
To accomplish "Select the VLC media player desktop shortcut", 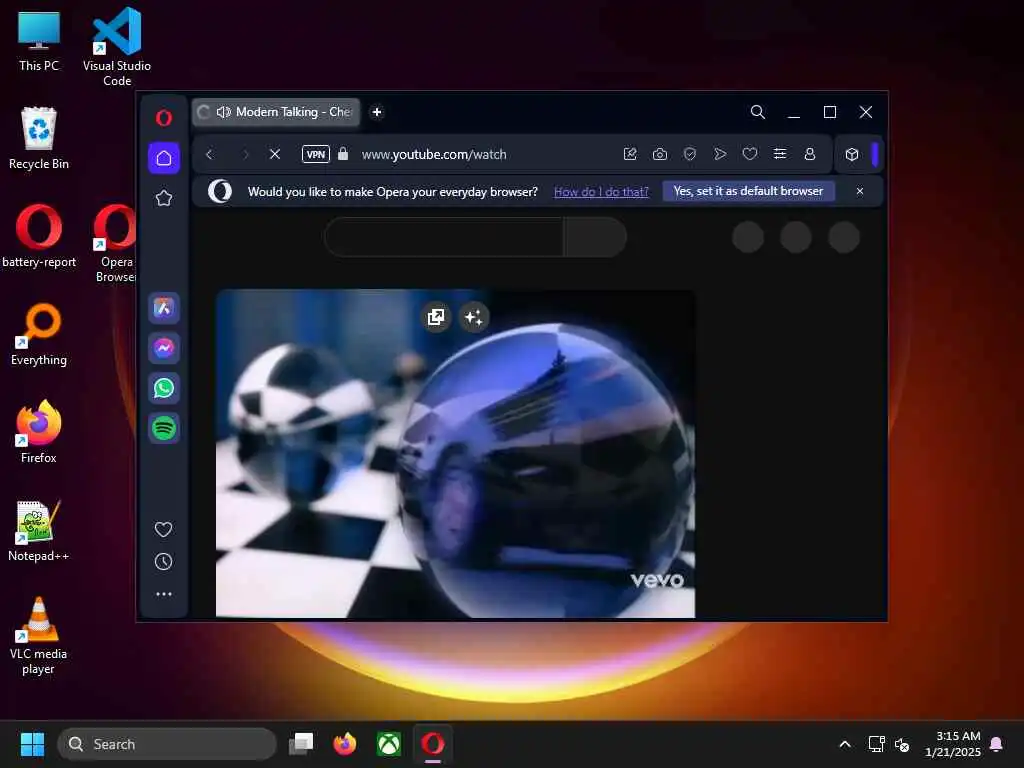I will click(x=39, y=635).
